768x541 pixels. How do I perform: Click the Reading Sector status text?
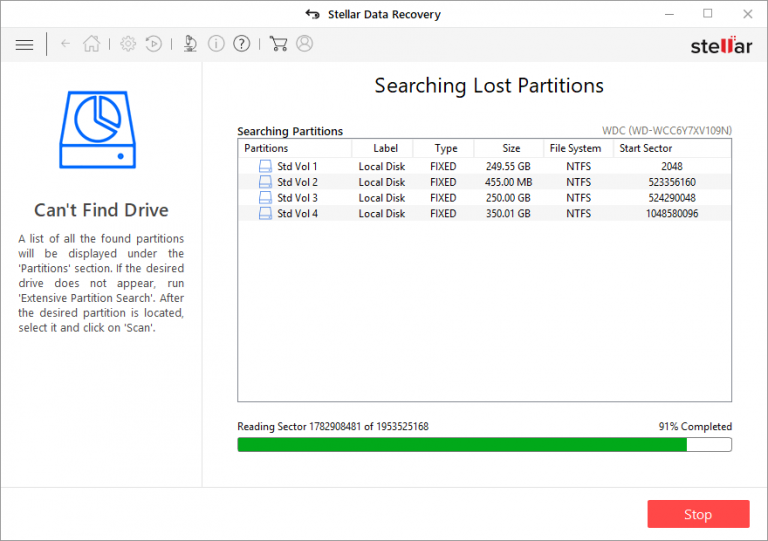tap(333, 426)
